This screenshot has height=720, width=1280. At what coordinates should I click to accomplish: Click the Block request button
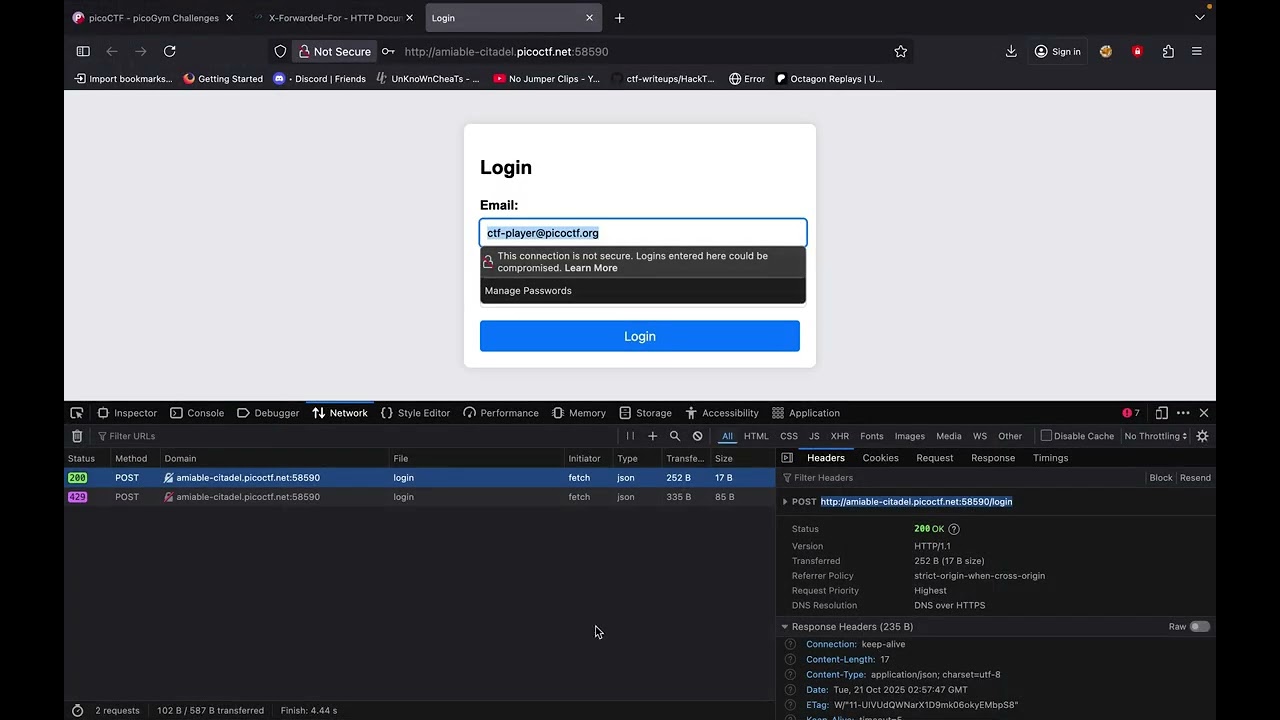(x=1161, y=478)
